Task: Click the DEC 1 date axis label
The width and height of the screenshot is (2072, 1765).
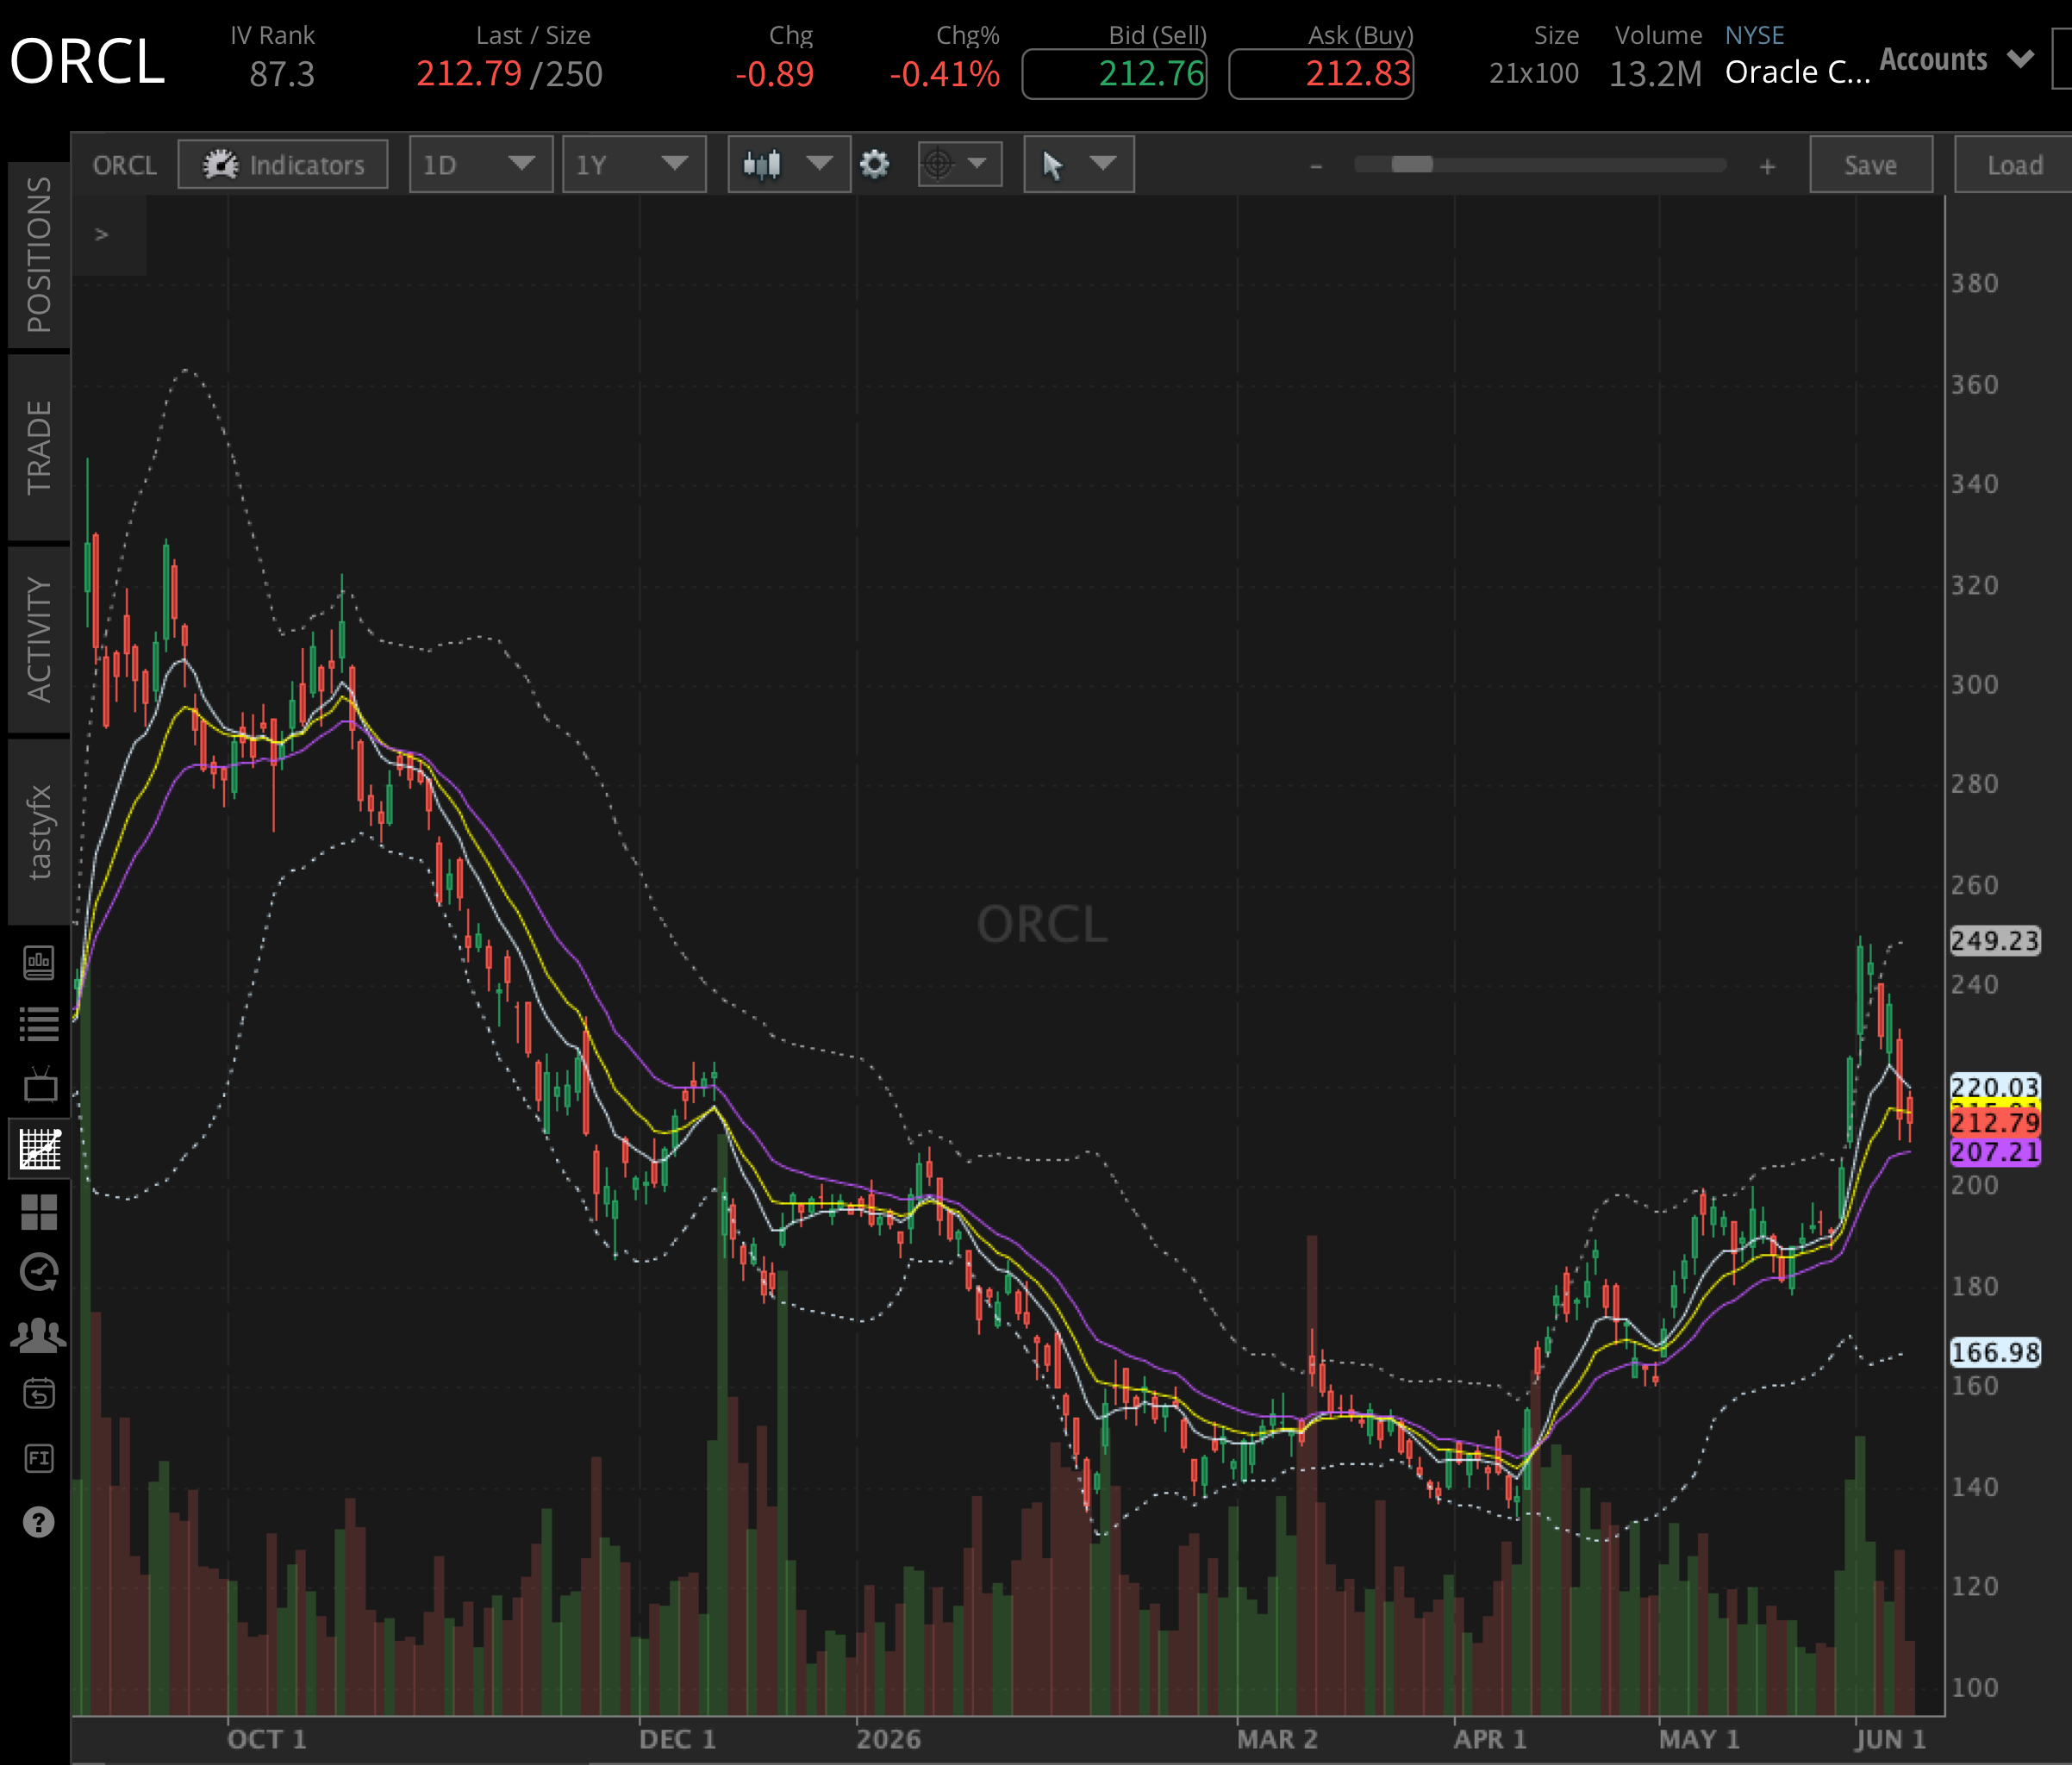Action: point(677,1739)
